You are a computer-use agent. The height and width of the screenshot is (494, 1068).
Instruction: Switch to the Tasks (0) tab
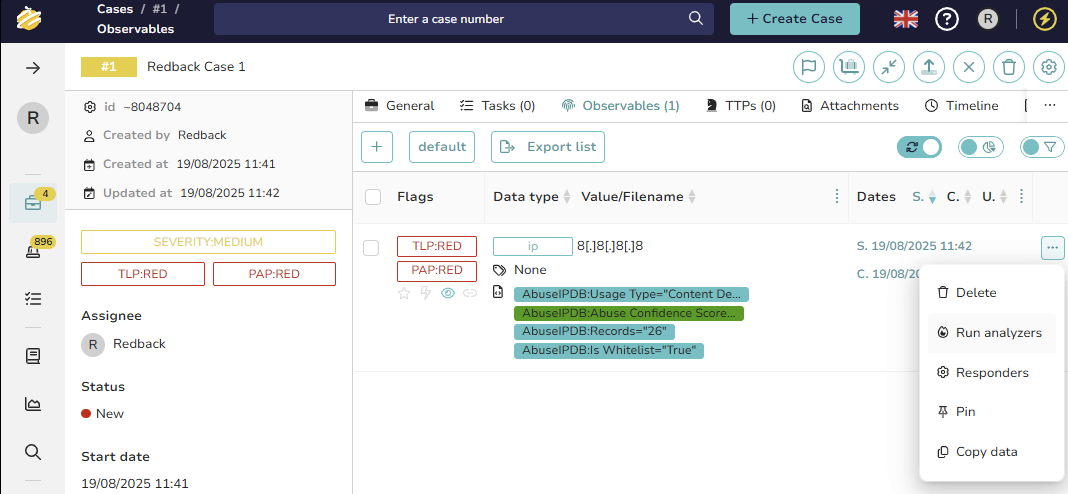pyautogui.click(x=497, y=105)
